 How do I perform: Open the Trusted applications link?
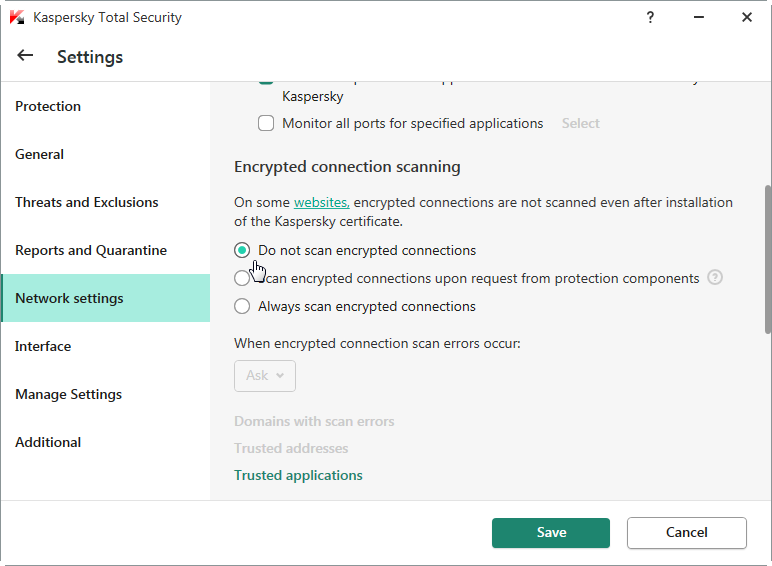click(x=298, y=475)
